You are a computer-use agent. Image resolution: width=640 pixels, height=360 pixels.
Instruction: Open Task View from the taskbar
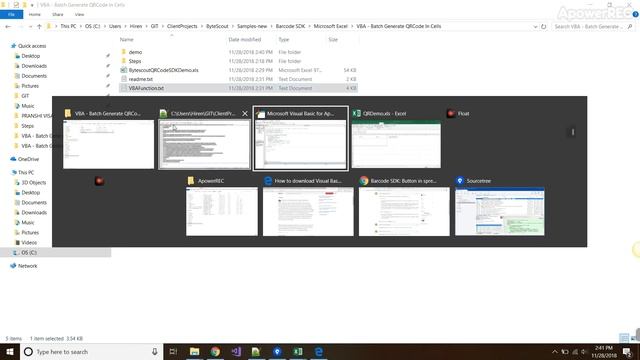click(x=173, y=351)
